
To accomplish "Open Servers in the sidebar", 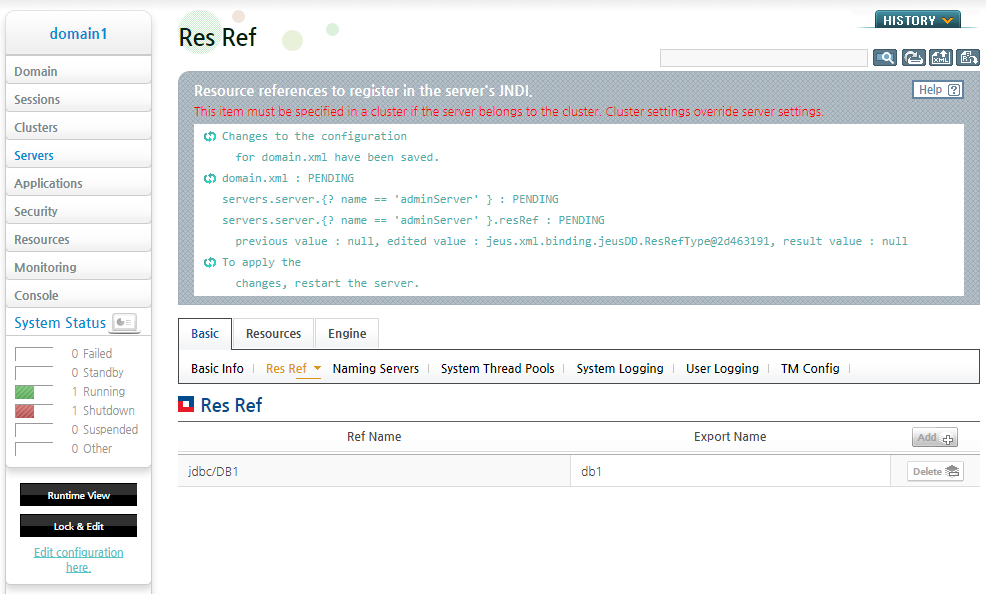I will [79, 155].
